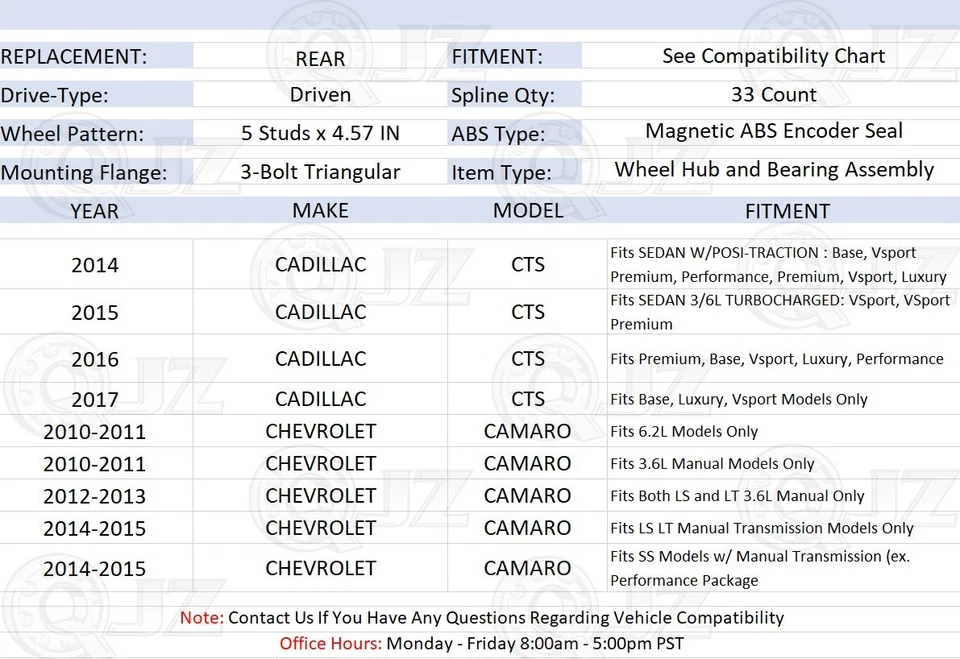
Task: Click the MODEL column header
Action: click(527, 211)
